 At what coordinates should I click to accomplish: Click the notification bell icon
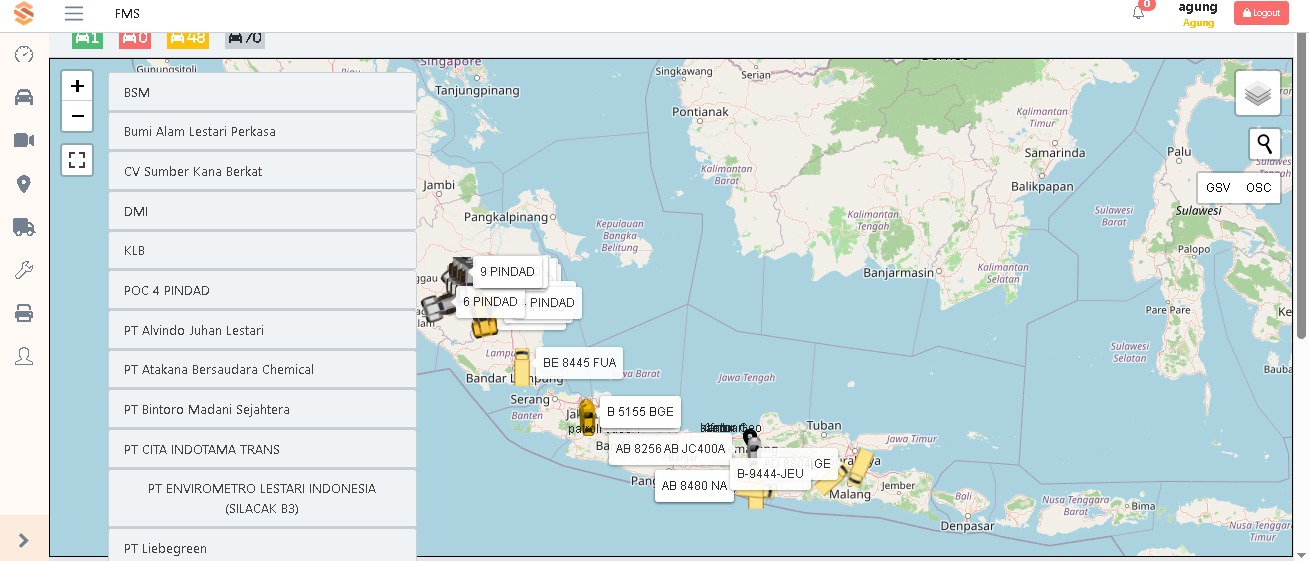(1138, 13)
